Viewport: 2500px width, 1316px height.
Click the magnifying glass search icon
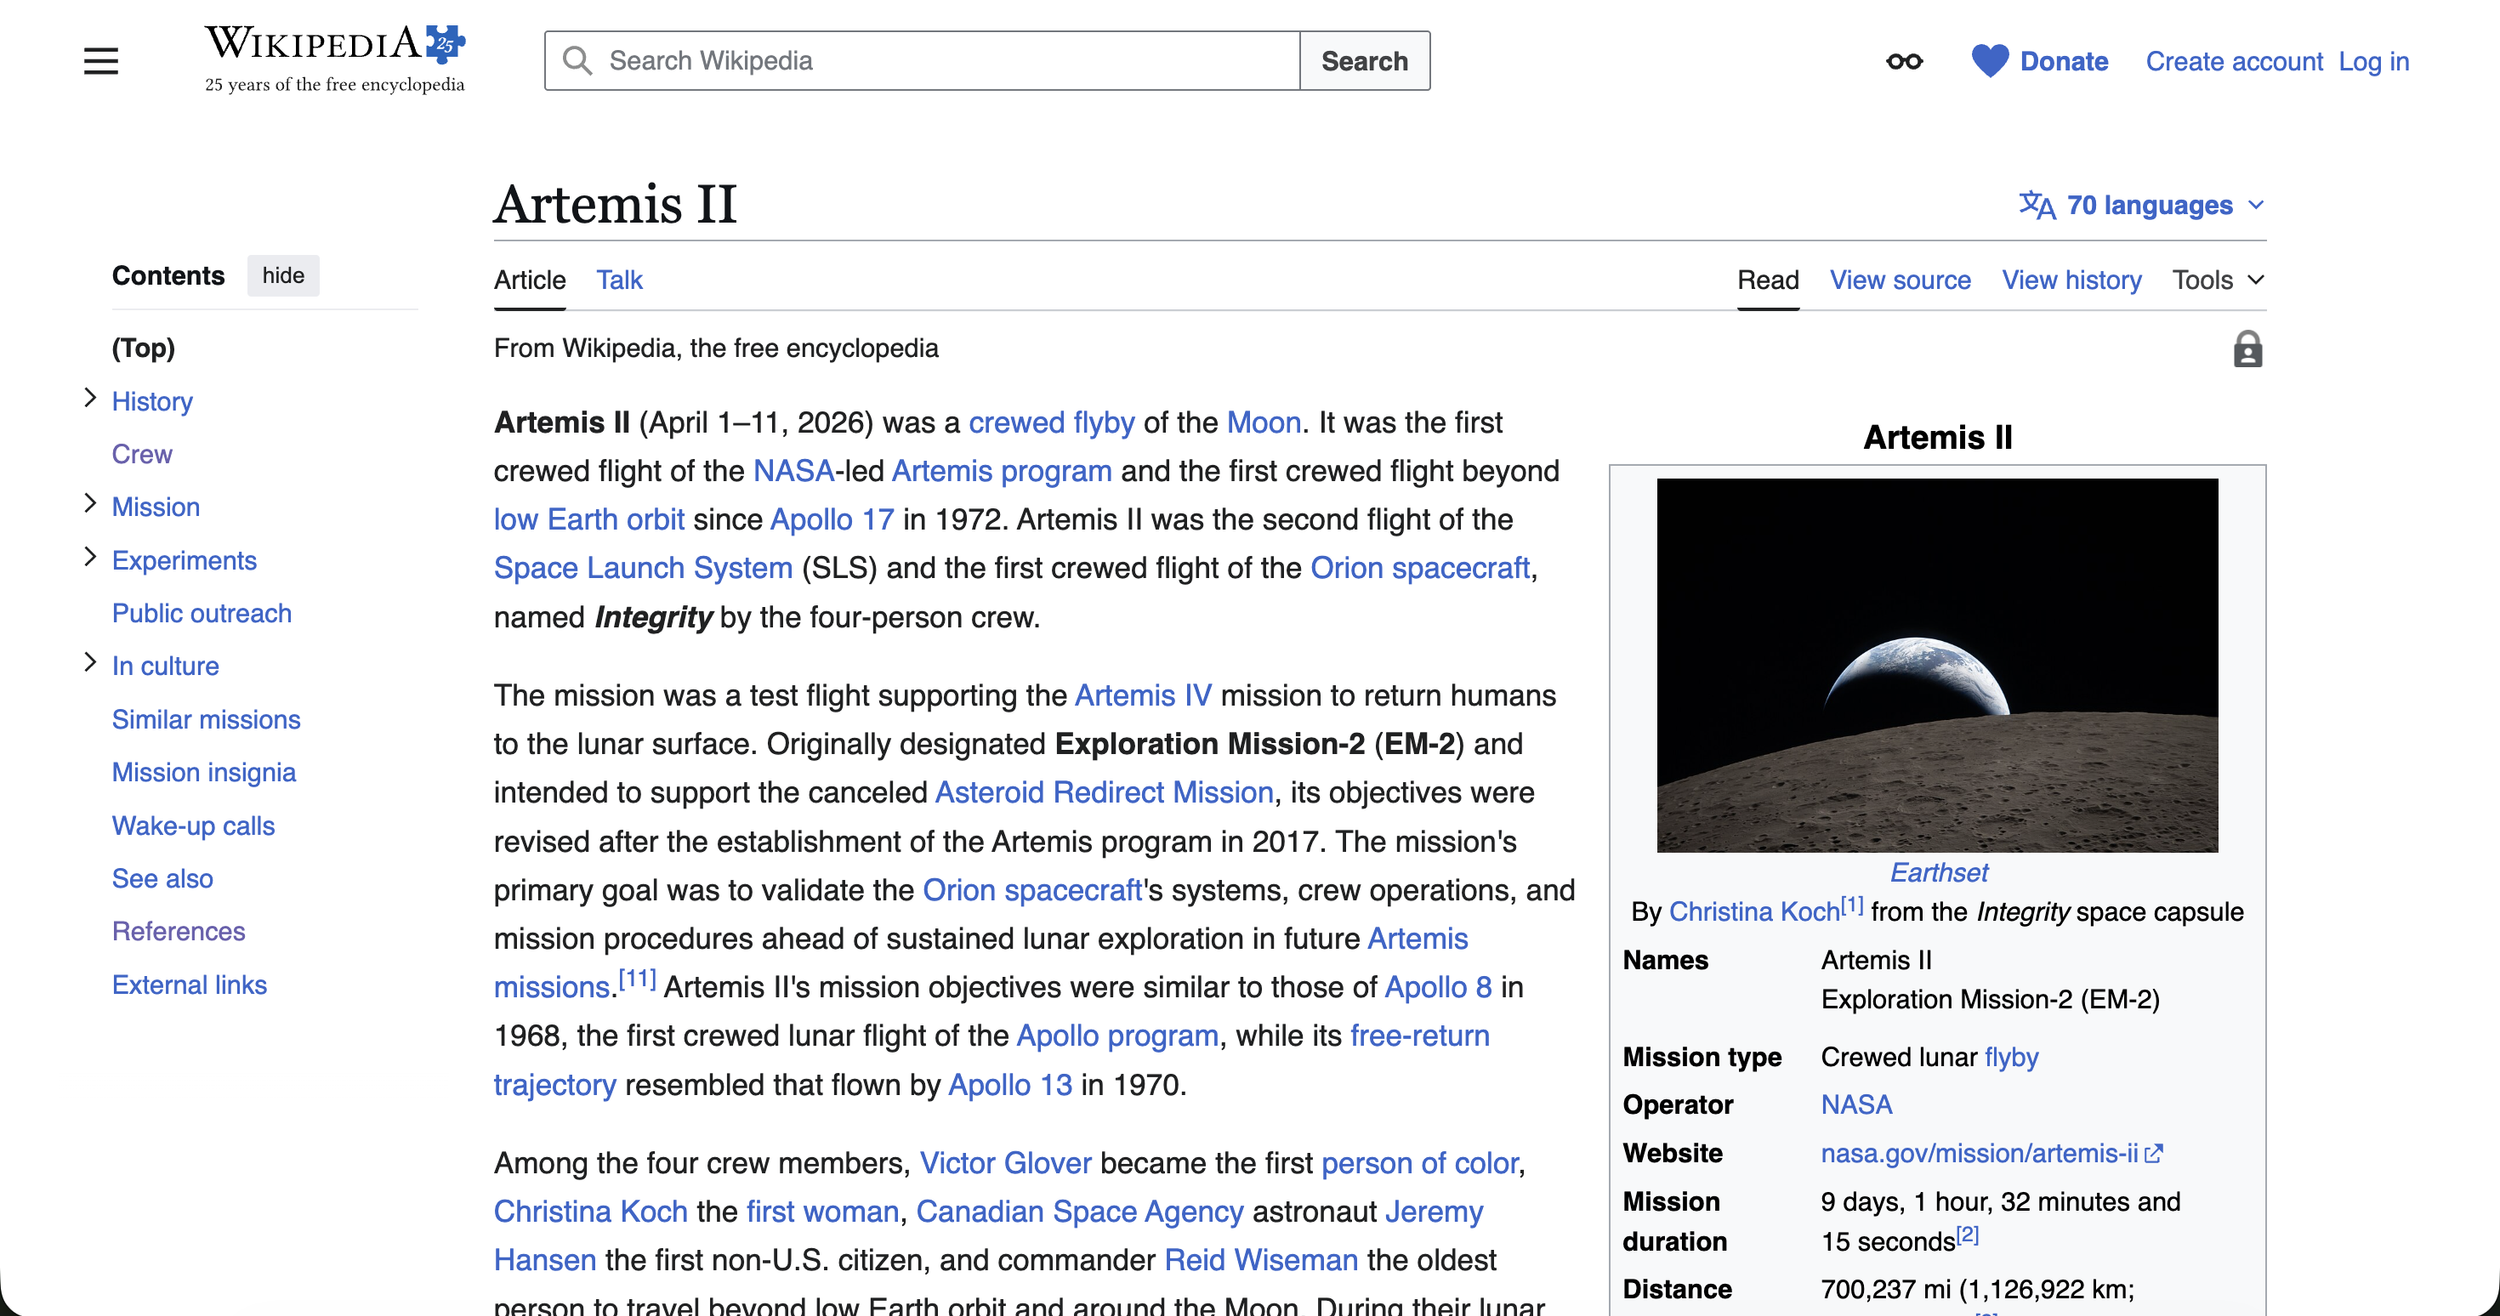click(x=577, y=61)
